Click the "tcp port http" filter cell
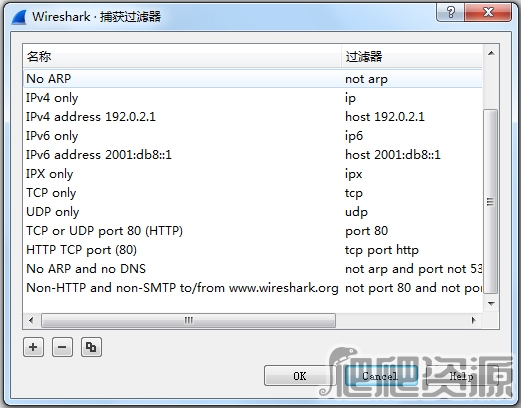 point(382,250)
